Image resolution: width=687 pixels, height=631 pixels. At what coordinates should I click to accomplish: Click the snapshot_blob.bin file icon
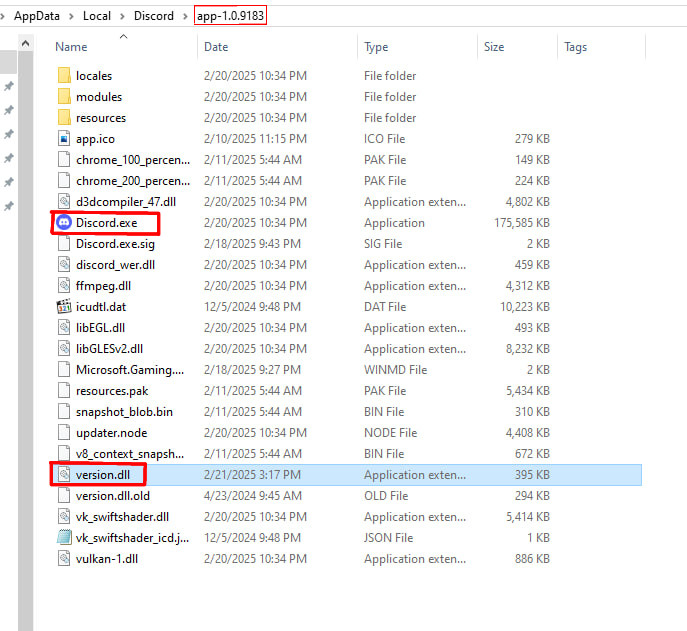(x=64, y=411)
